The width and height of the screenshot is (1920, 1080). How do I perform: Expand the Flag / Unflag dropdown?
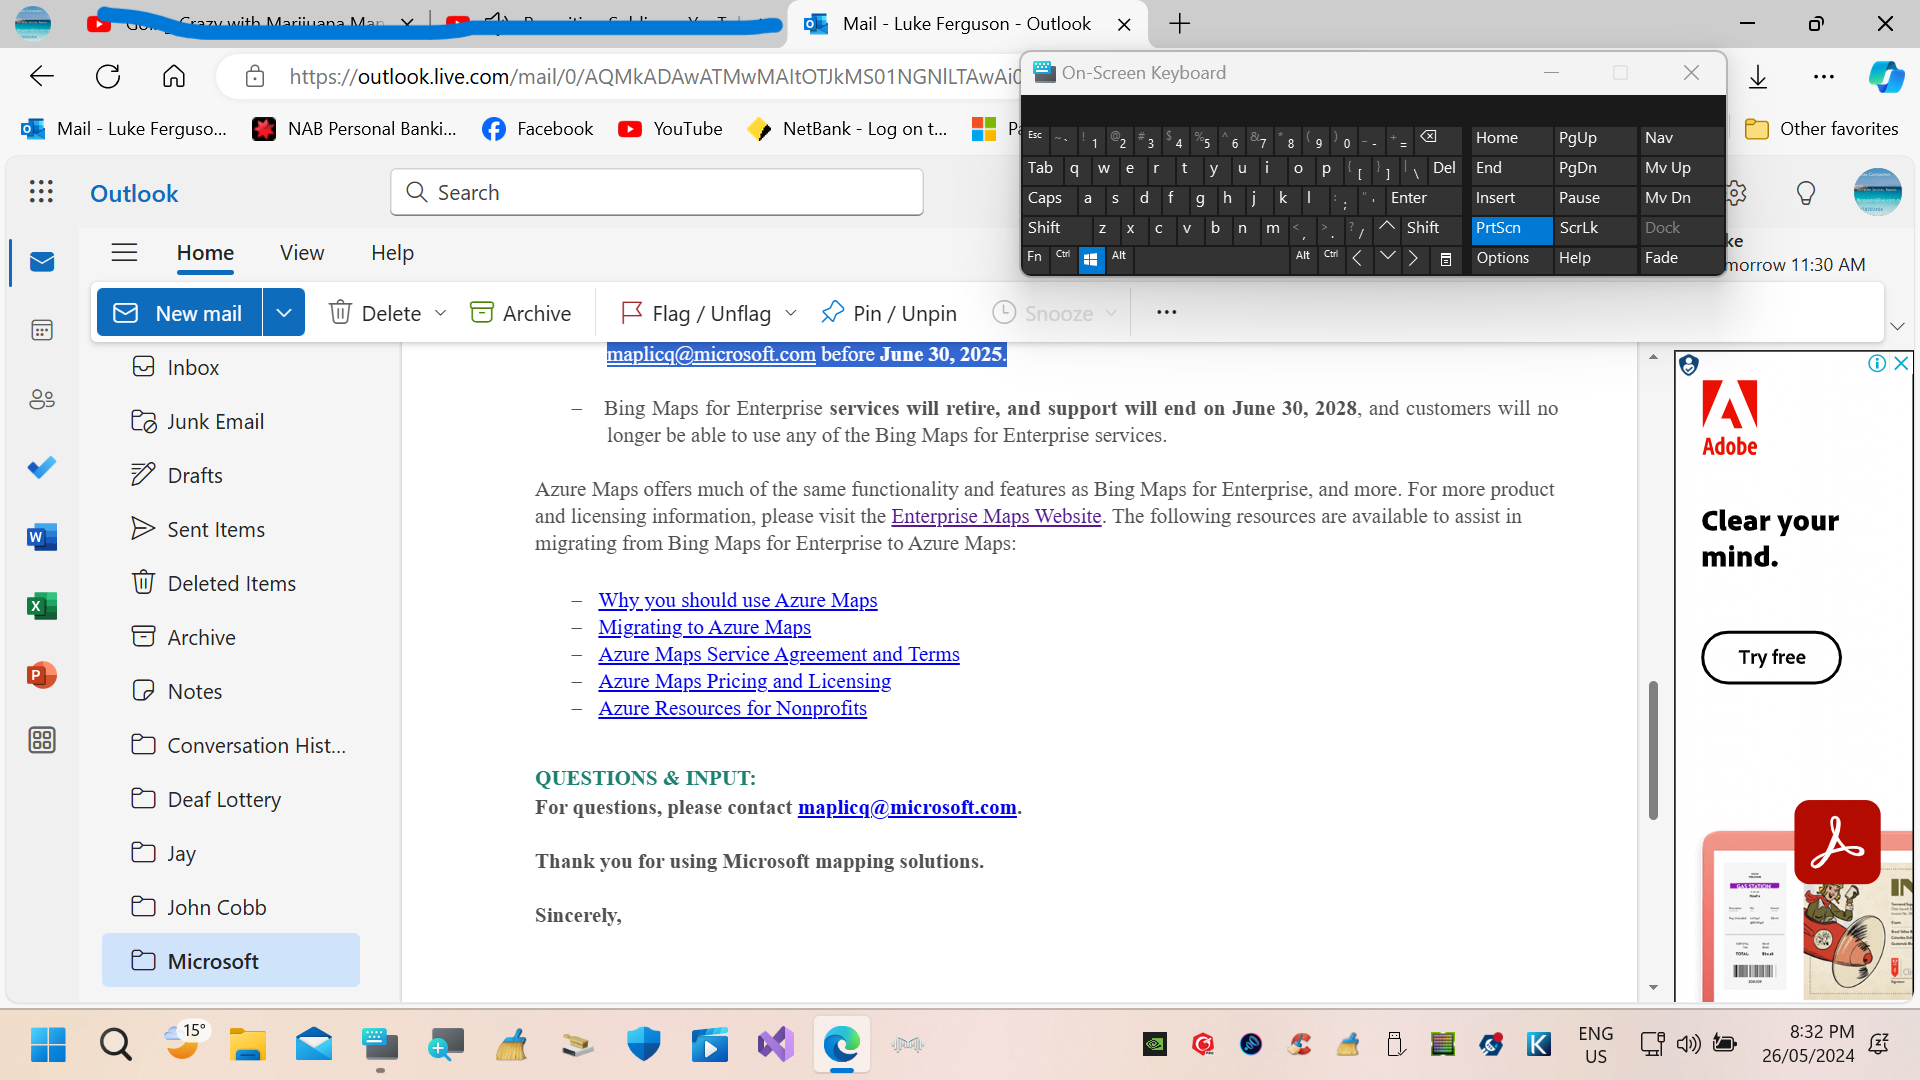pyautogui.click(x=791, y=313)
